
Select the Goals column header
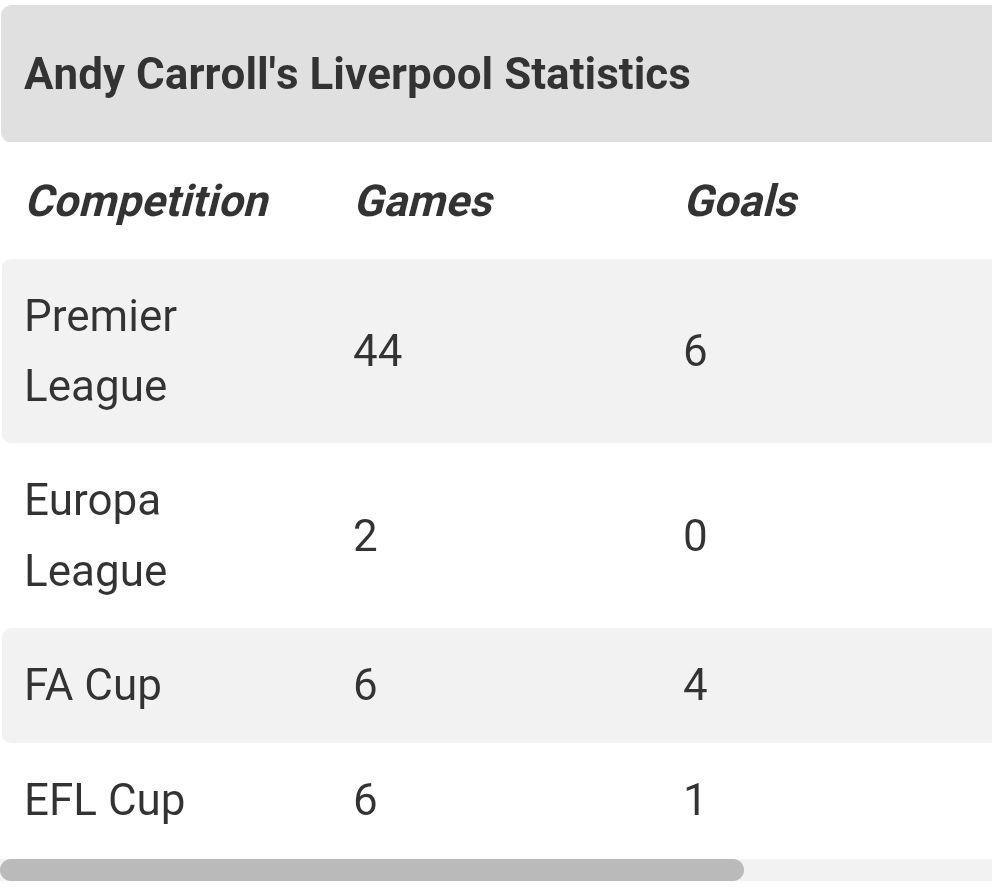pyautogui.click(x=741, y=201)
